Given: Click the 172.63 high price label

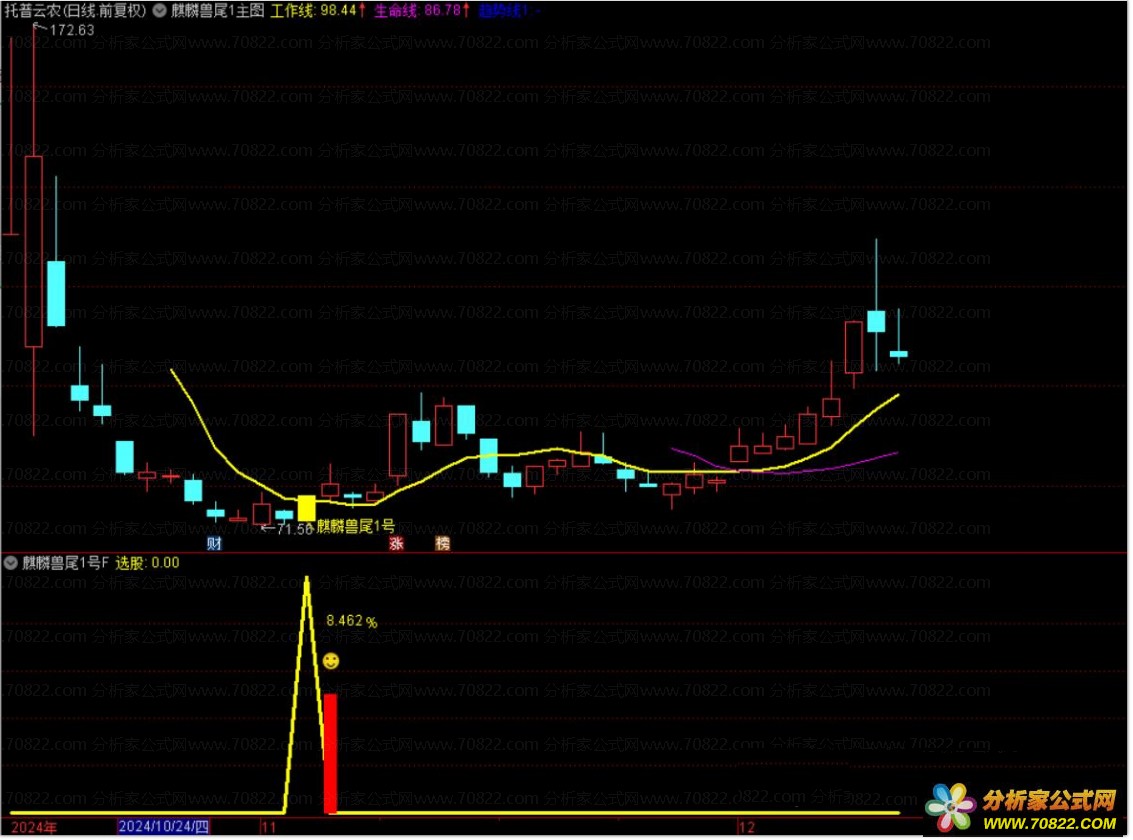Looking at the screenshot, I should pos(71,30).
